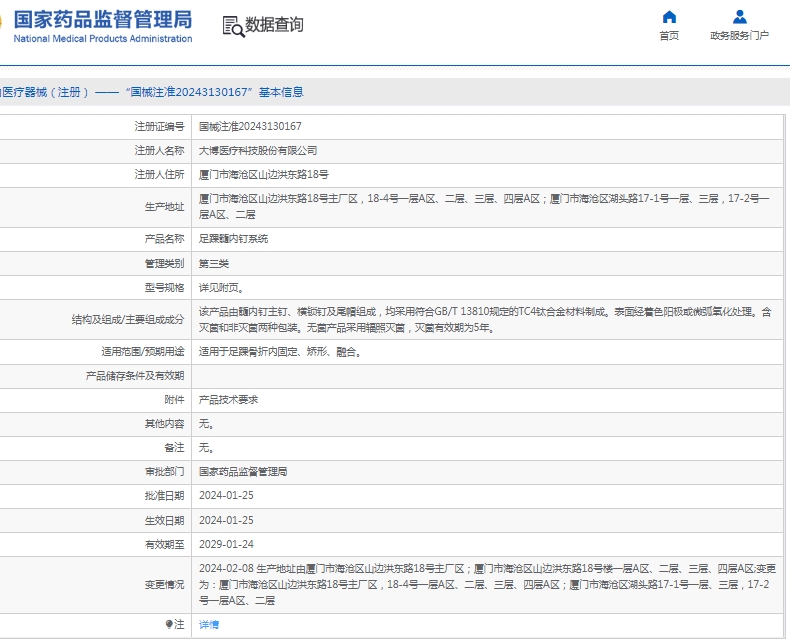Select registrant name 大博医疗科技股份有限公司
Viewport: 790px width, 644px height.
(258, 151)
